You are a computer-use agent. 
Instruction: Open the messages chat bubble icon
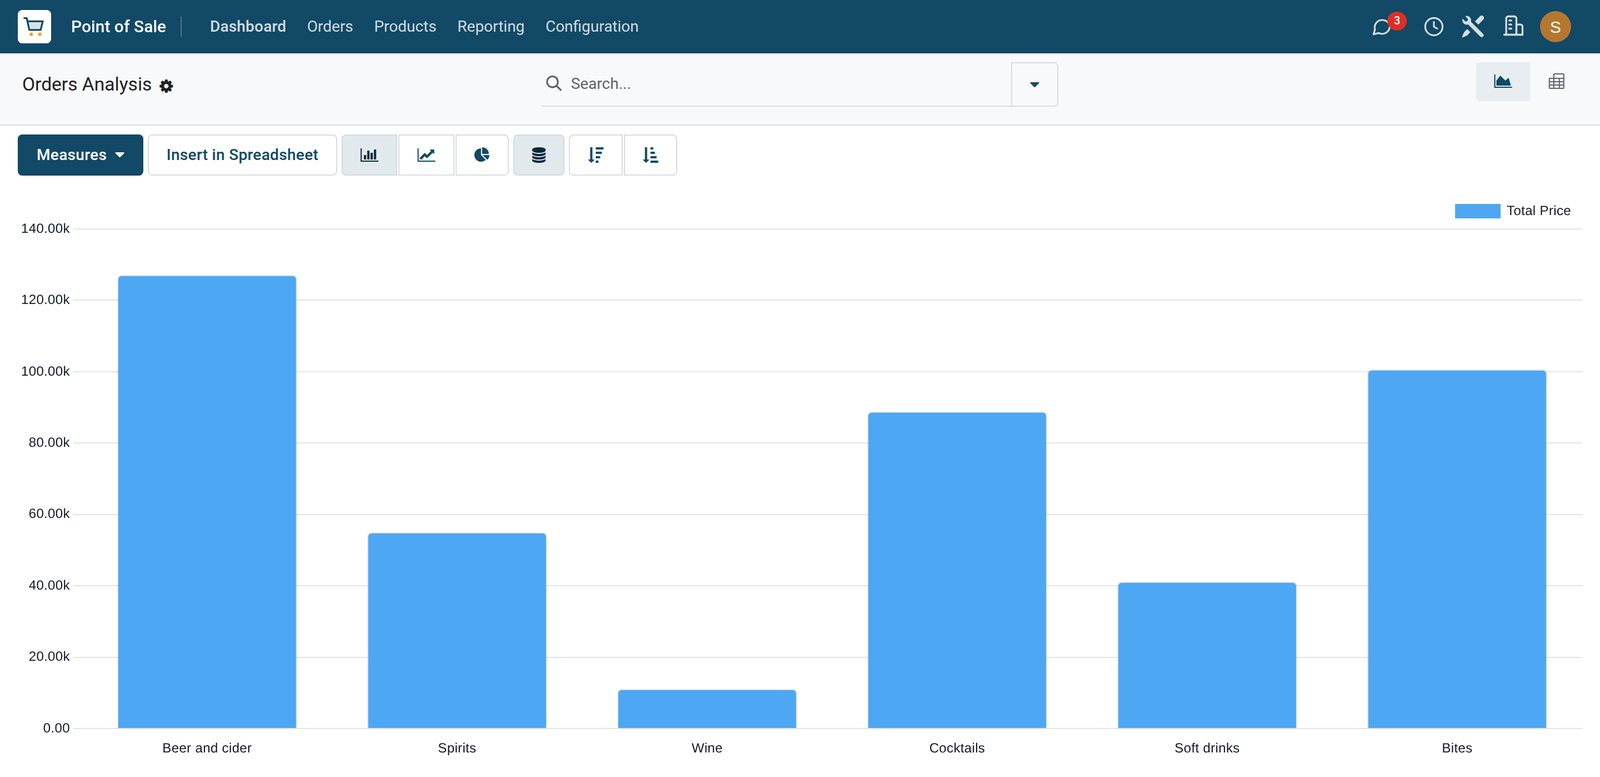1382,27
